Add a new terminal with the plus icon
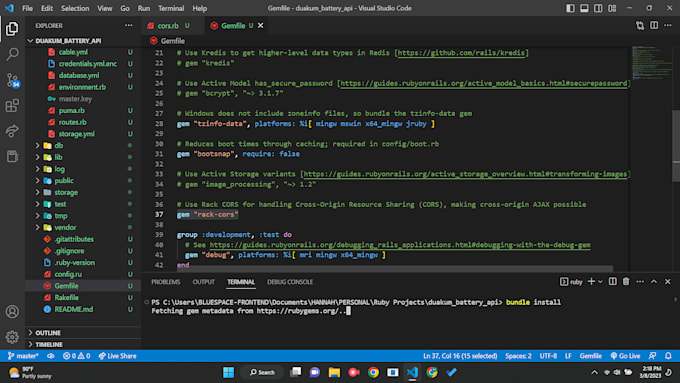The width and height of the screenshot is (680, 383). click(591, 282)
